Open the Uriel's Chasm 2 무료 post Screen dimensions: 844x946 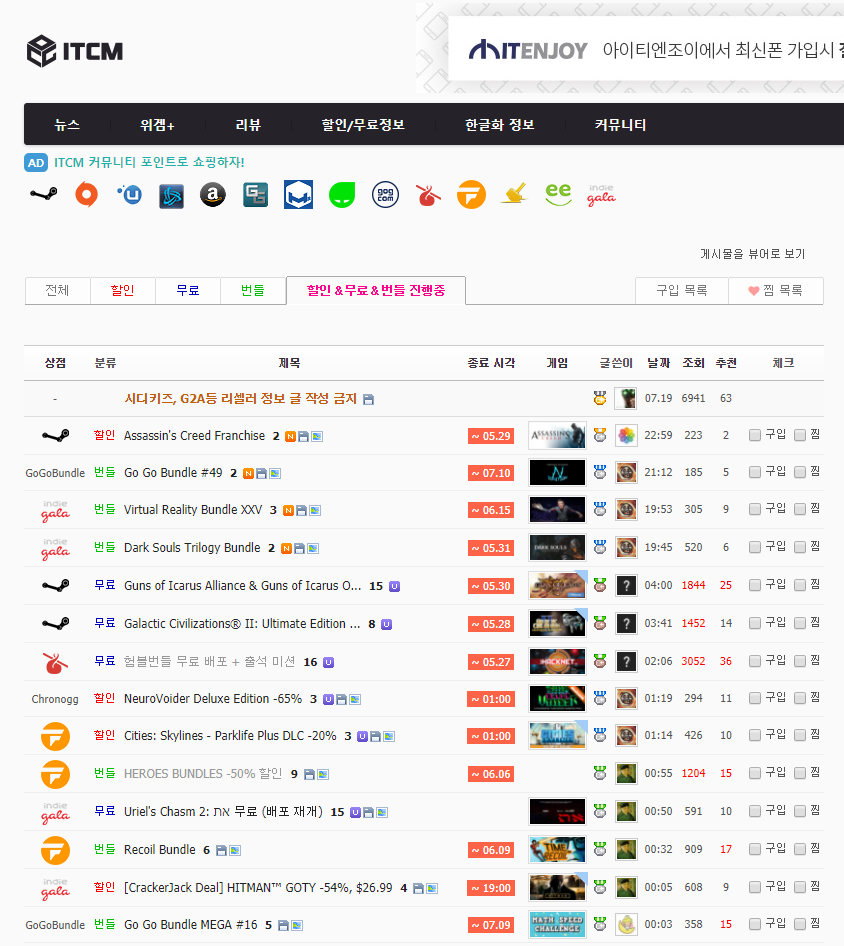(x=223, y=812)
